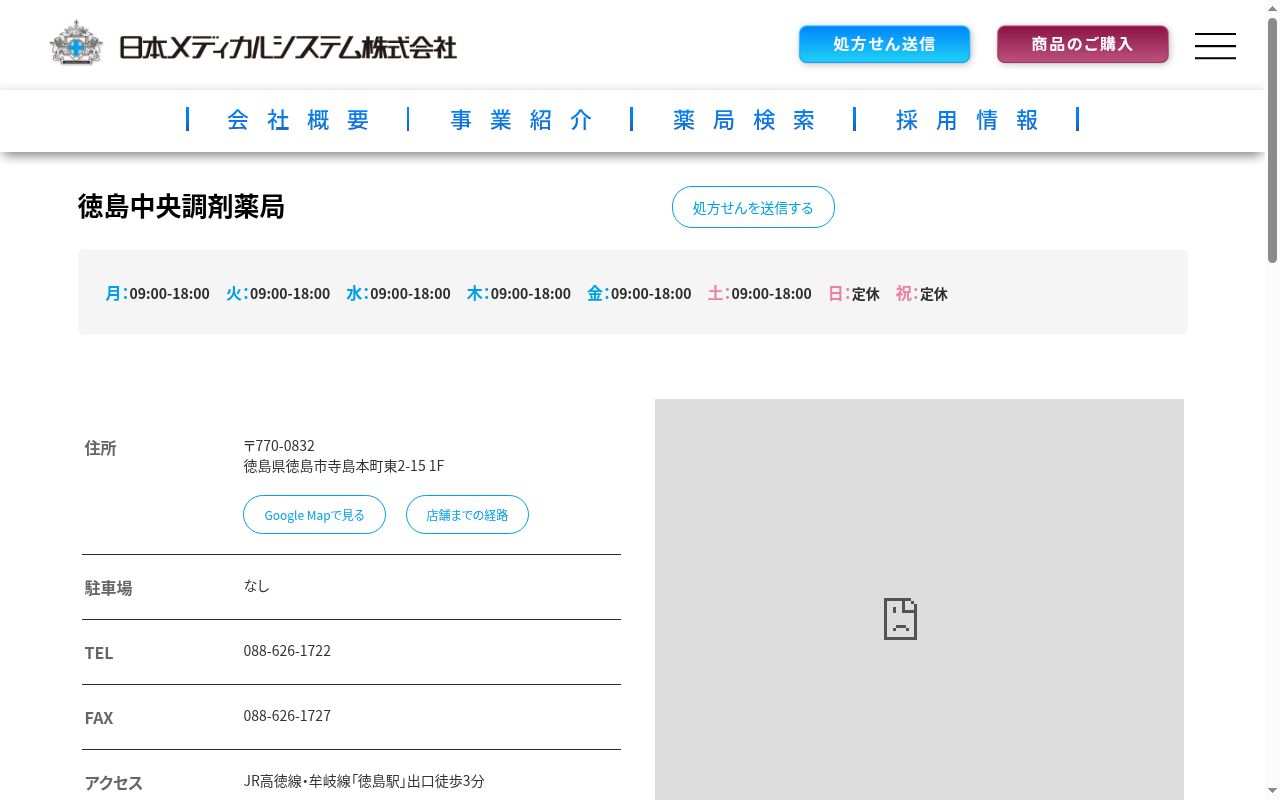Click 店舗までの経路 button
The height and width of the screenshot is (800, 1280).
(467, 515)
